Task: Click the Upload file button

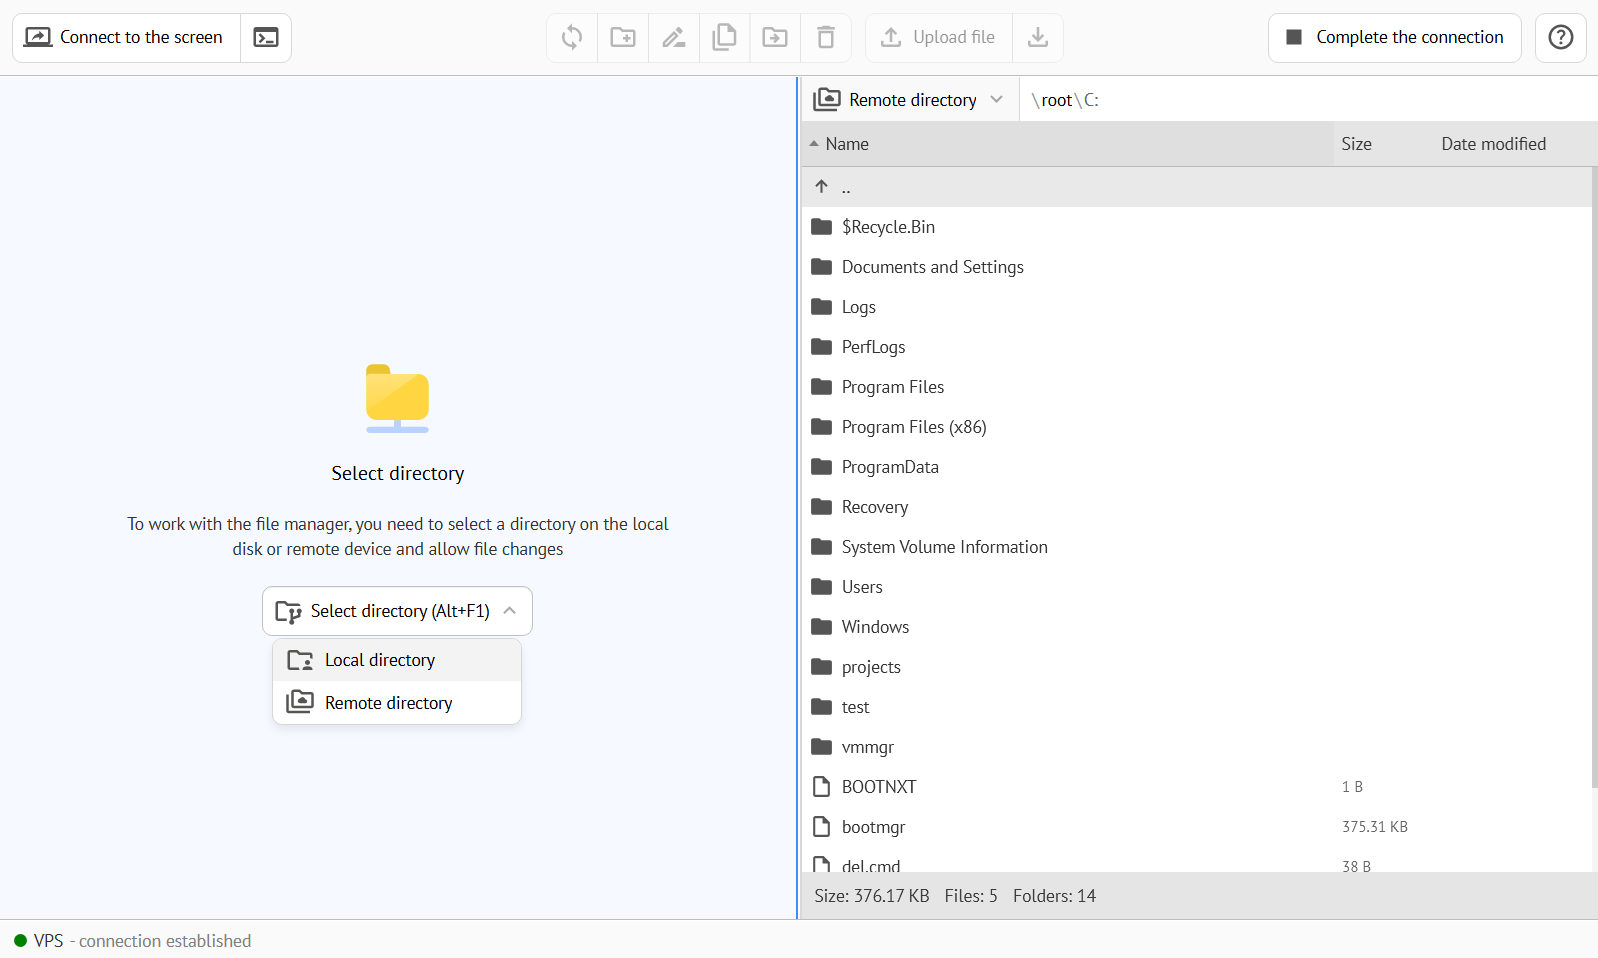Action: (939, 38)
